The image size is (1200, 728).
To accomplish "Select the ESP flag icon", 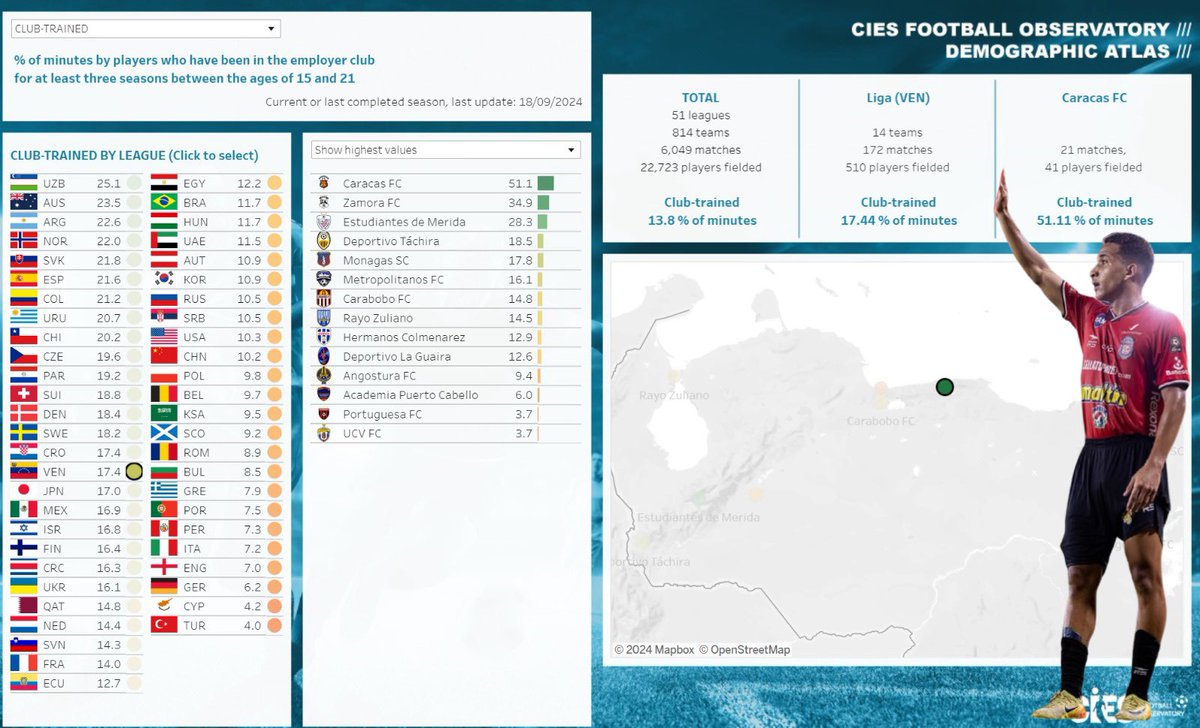I will [x=23, y=279].
